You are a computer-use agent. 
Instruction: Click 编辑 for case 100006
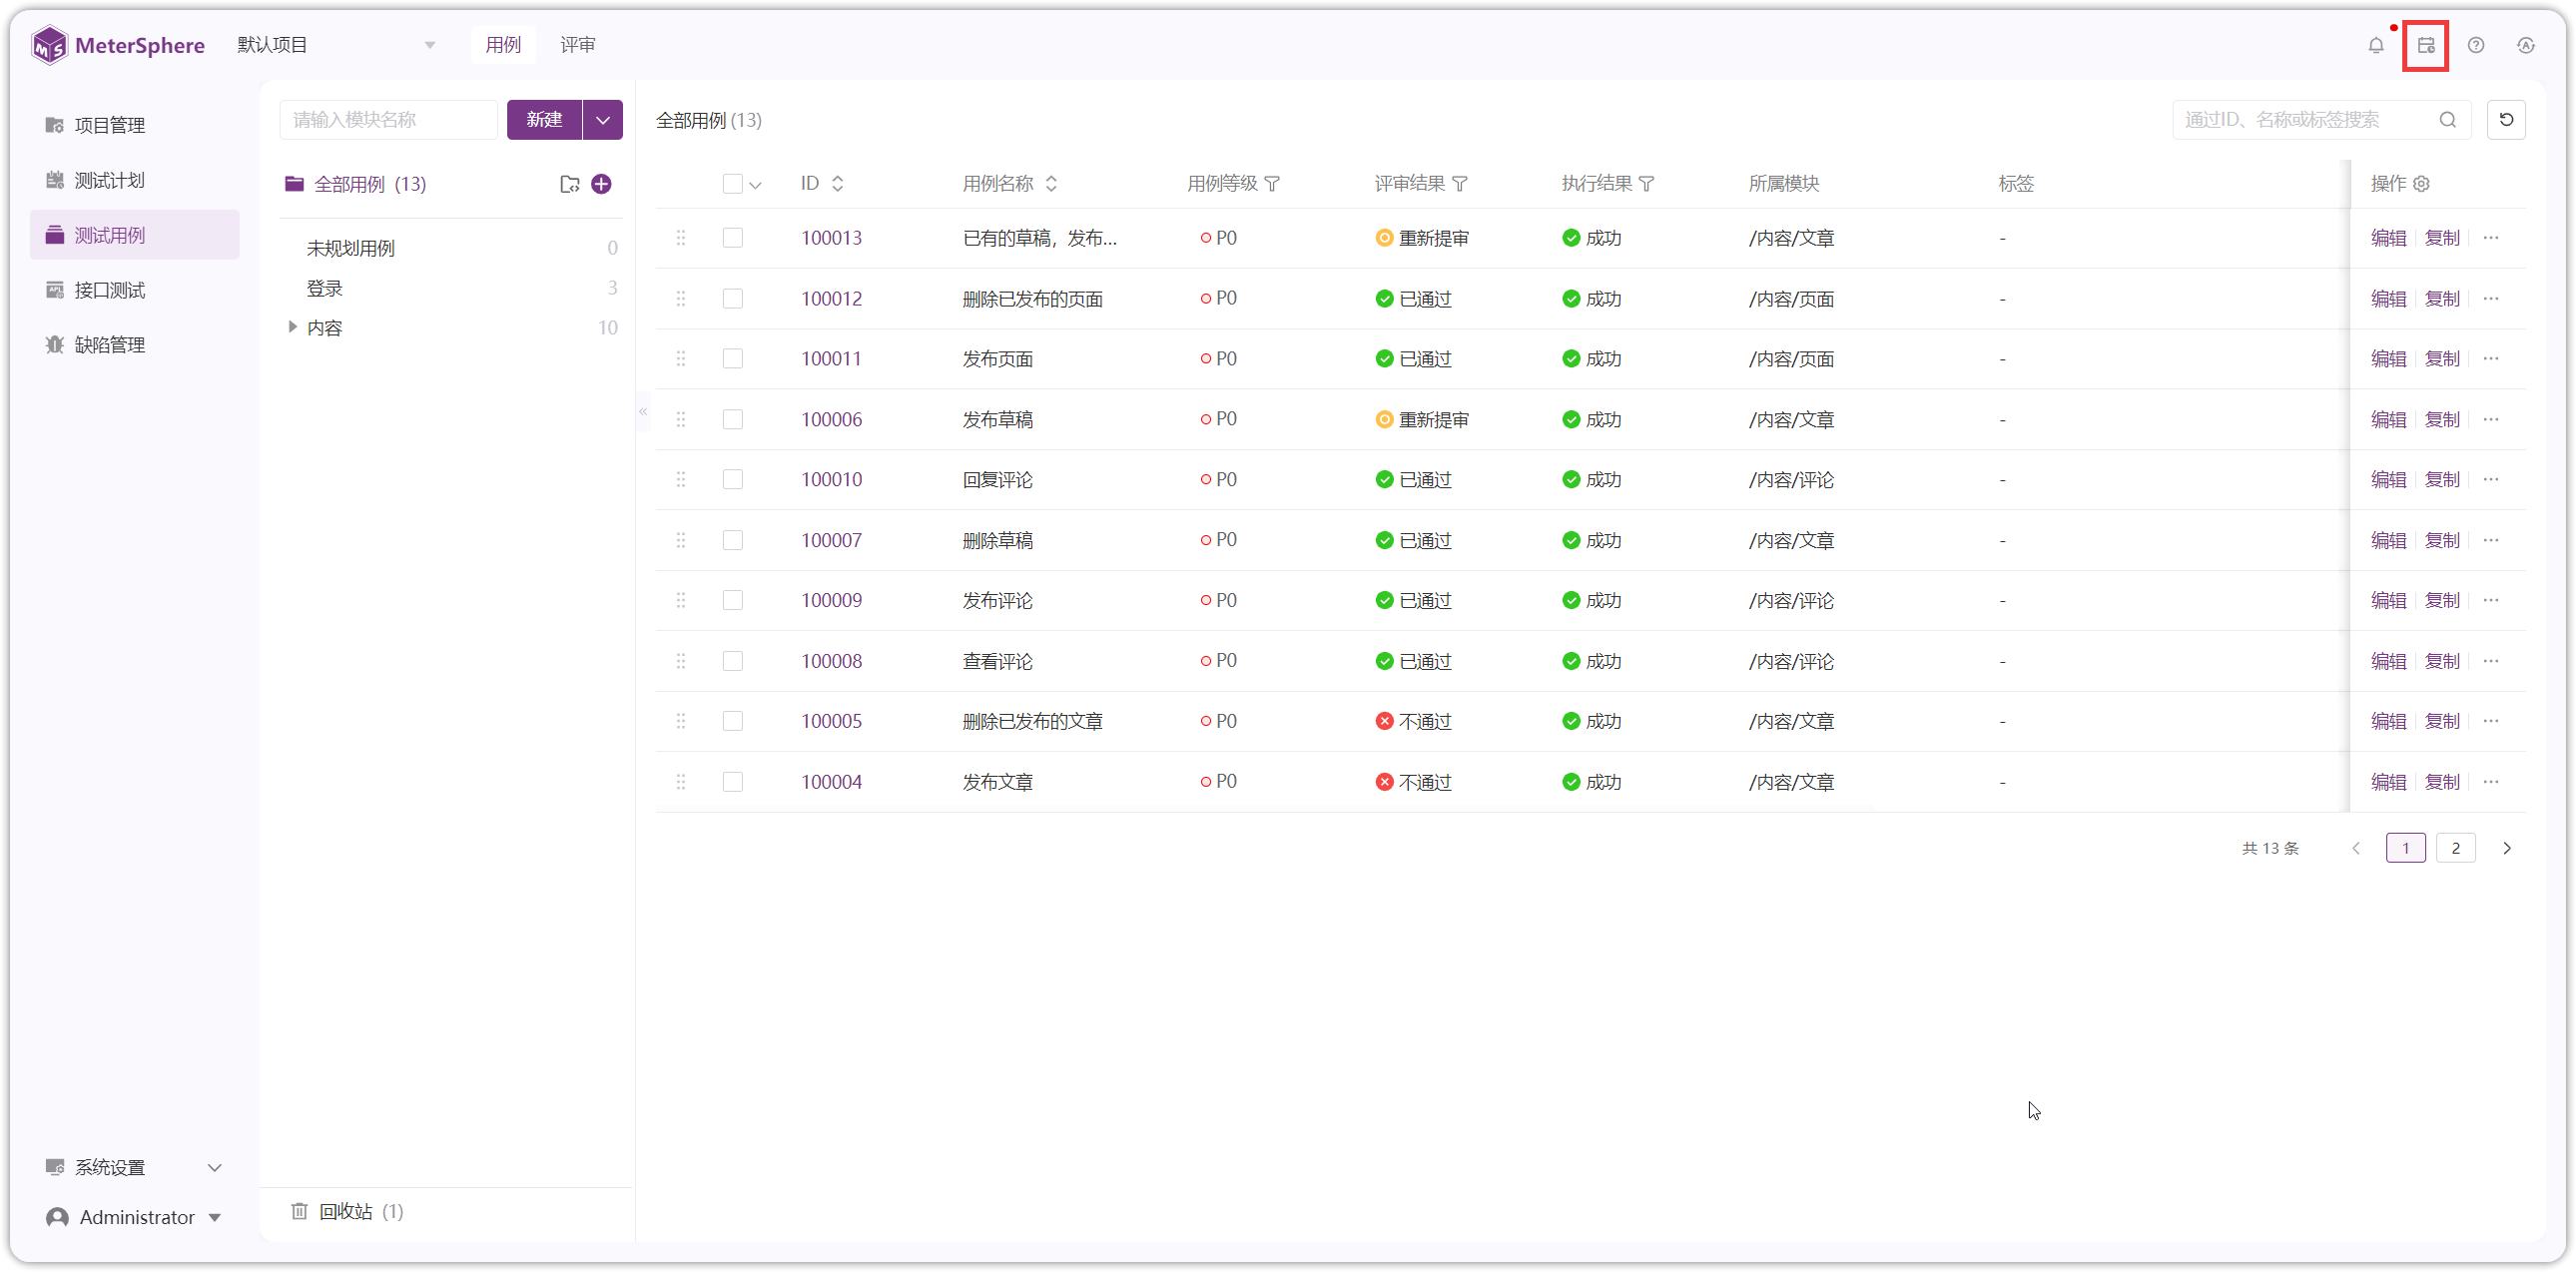coord(2388,420)
